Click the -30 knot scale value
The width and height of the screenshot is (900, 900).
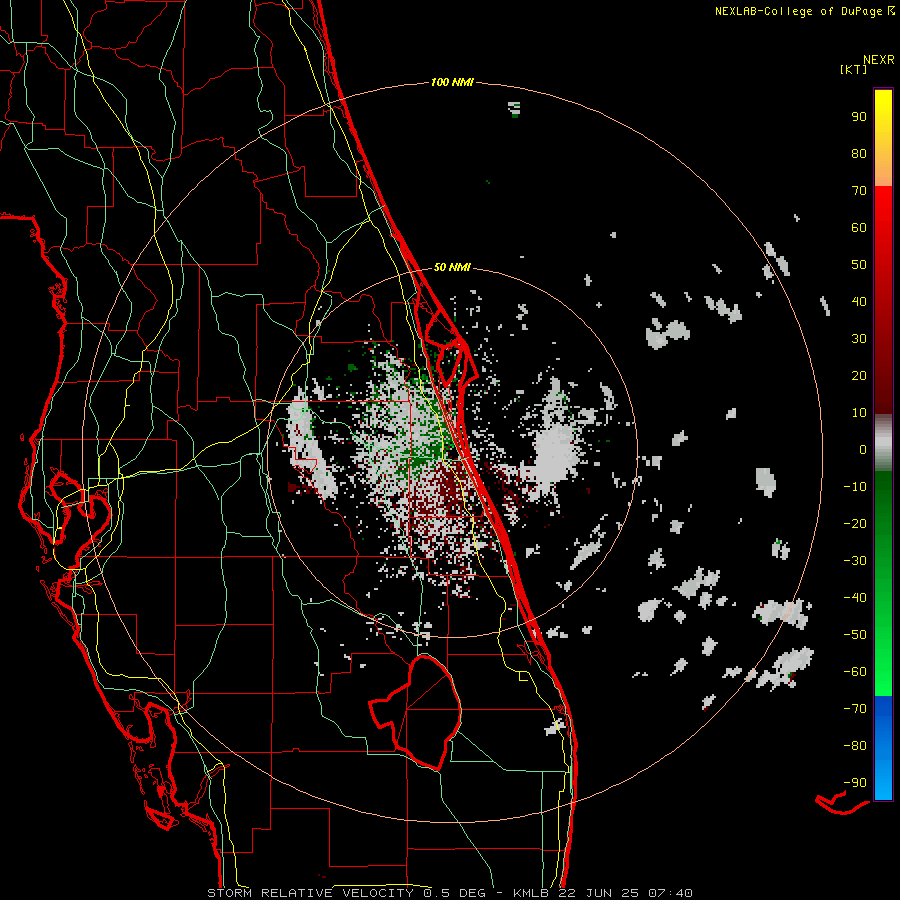coord(855,561)
